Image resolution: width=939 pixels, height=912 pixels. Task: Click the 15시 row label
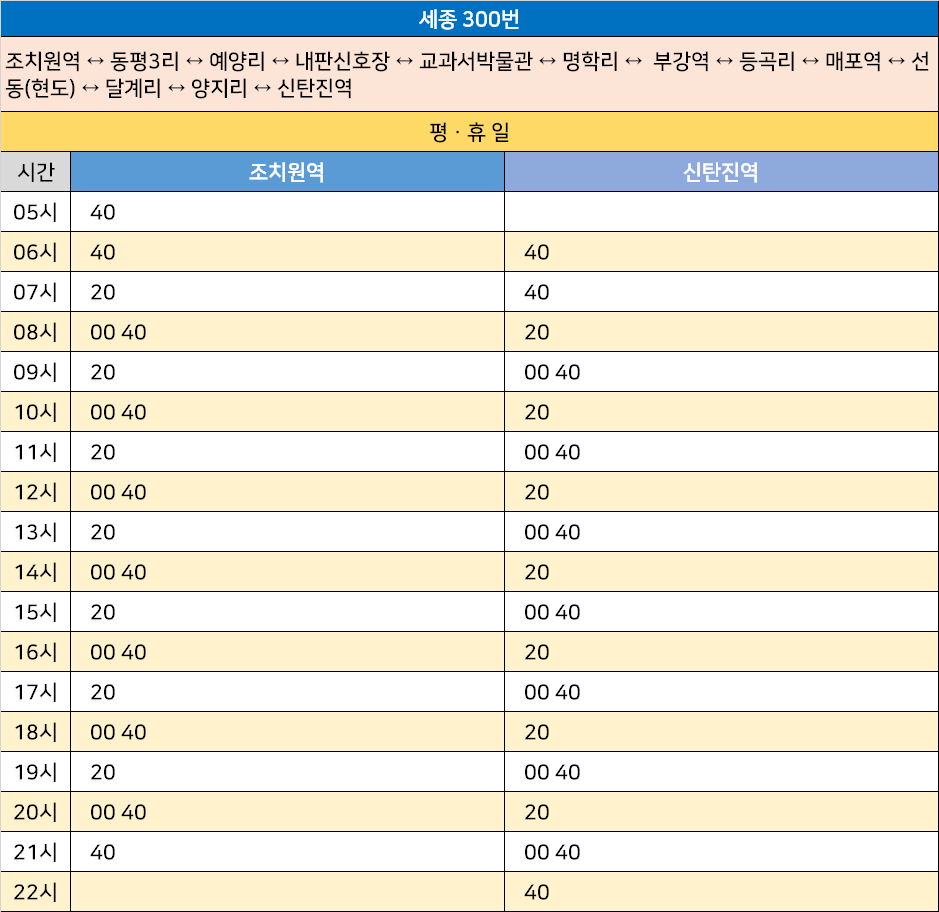[x=35, y=612]
